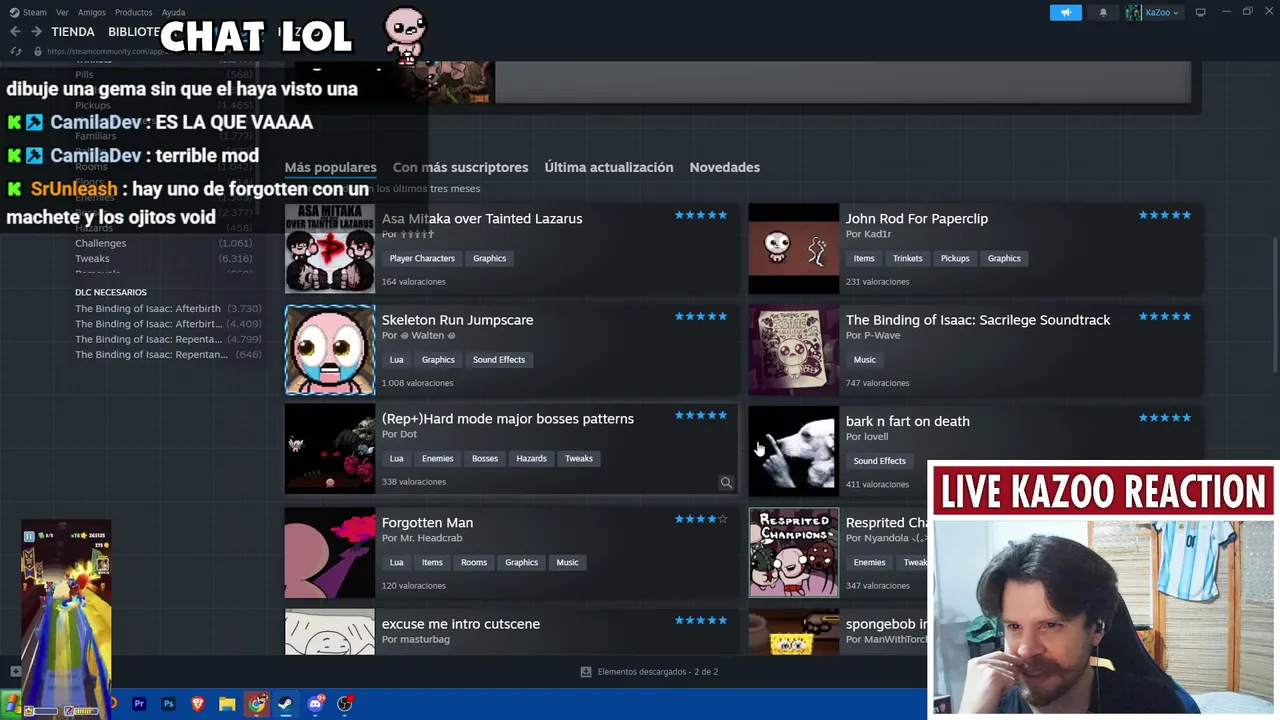
Task: Click the magnifier icon on Hard mode card
Action: pyautogui.click(x=726, y=483)
